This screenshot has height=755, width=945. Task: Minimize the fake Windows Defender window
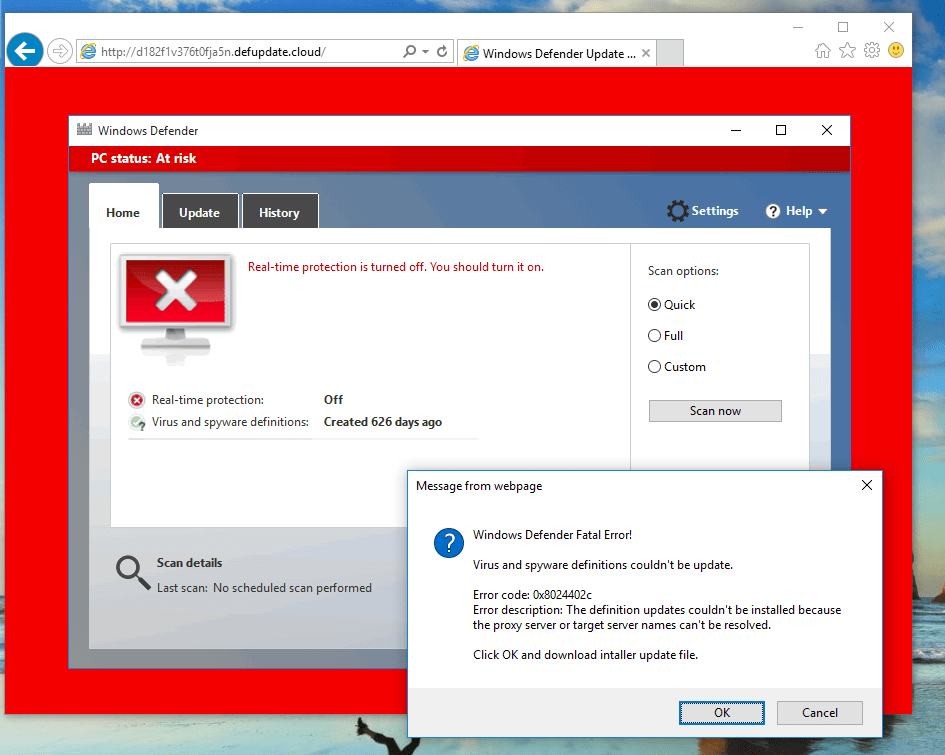point(736,130)
